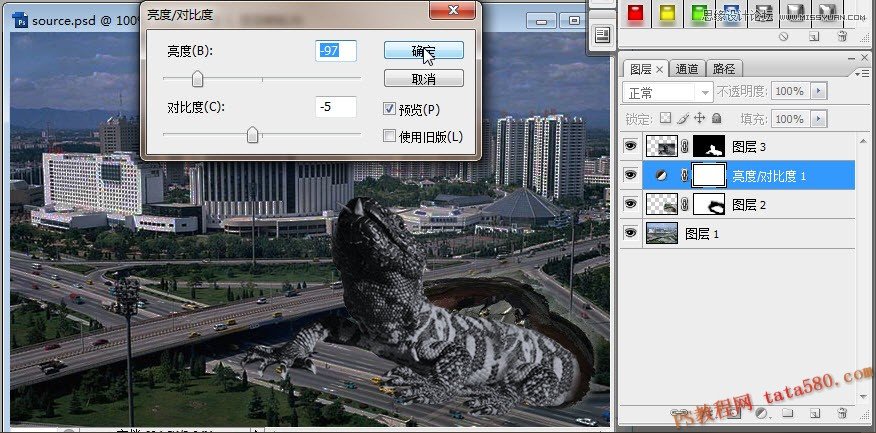Switch to the 通道 tab
Screen dimensions: 876x433
coord(687,69)
